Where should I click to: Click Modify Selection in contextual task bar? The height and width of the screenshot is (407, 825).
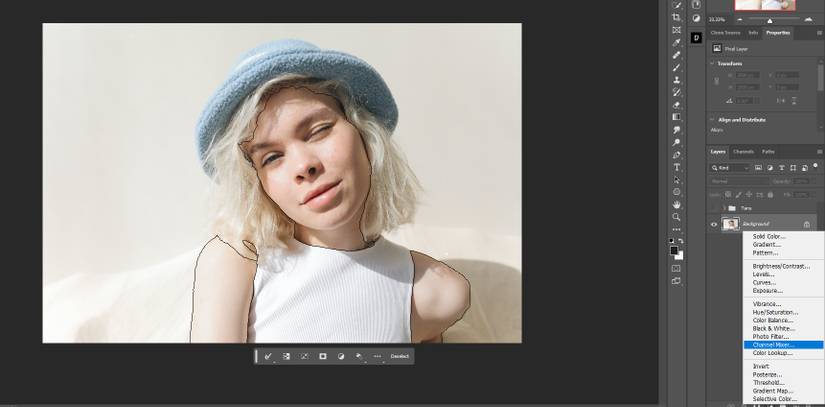pyautogui.click(x=268, y=356)
